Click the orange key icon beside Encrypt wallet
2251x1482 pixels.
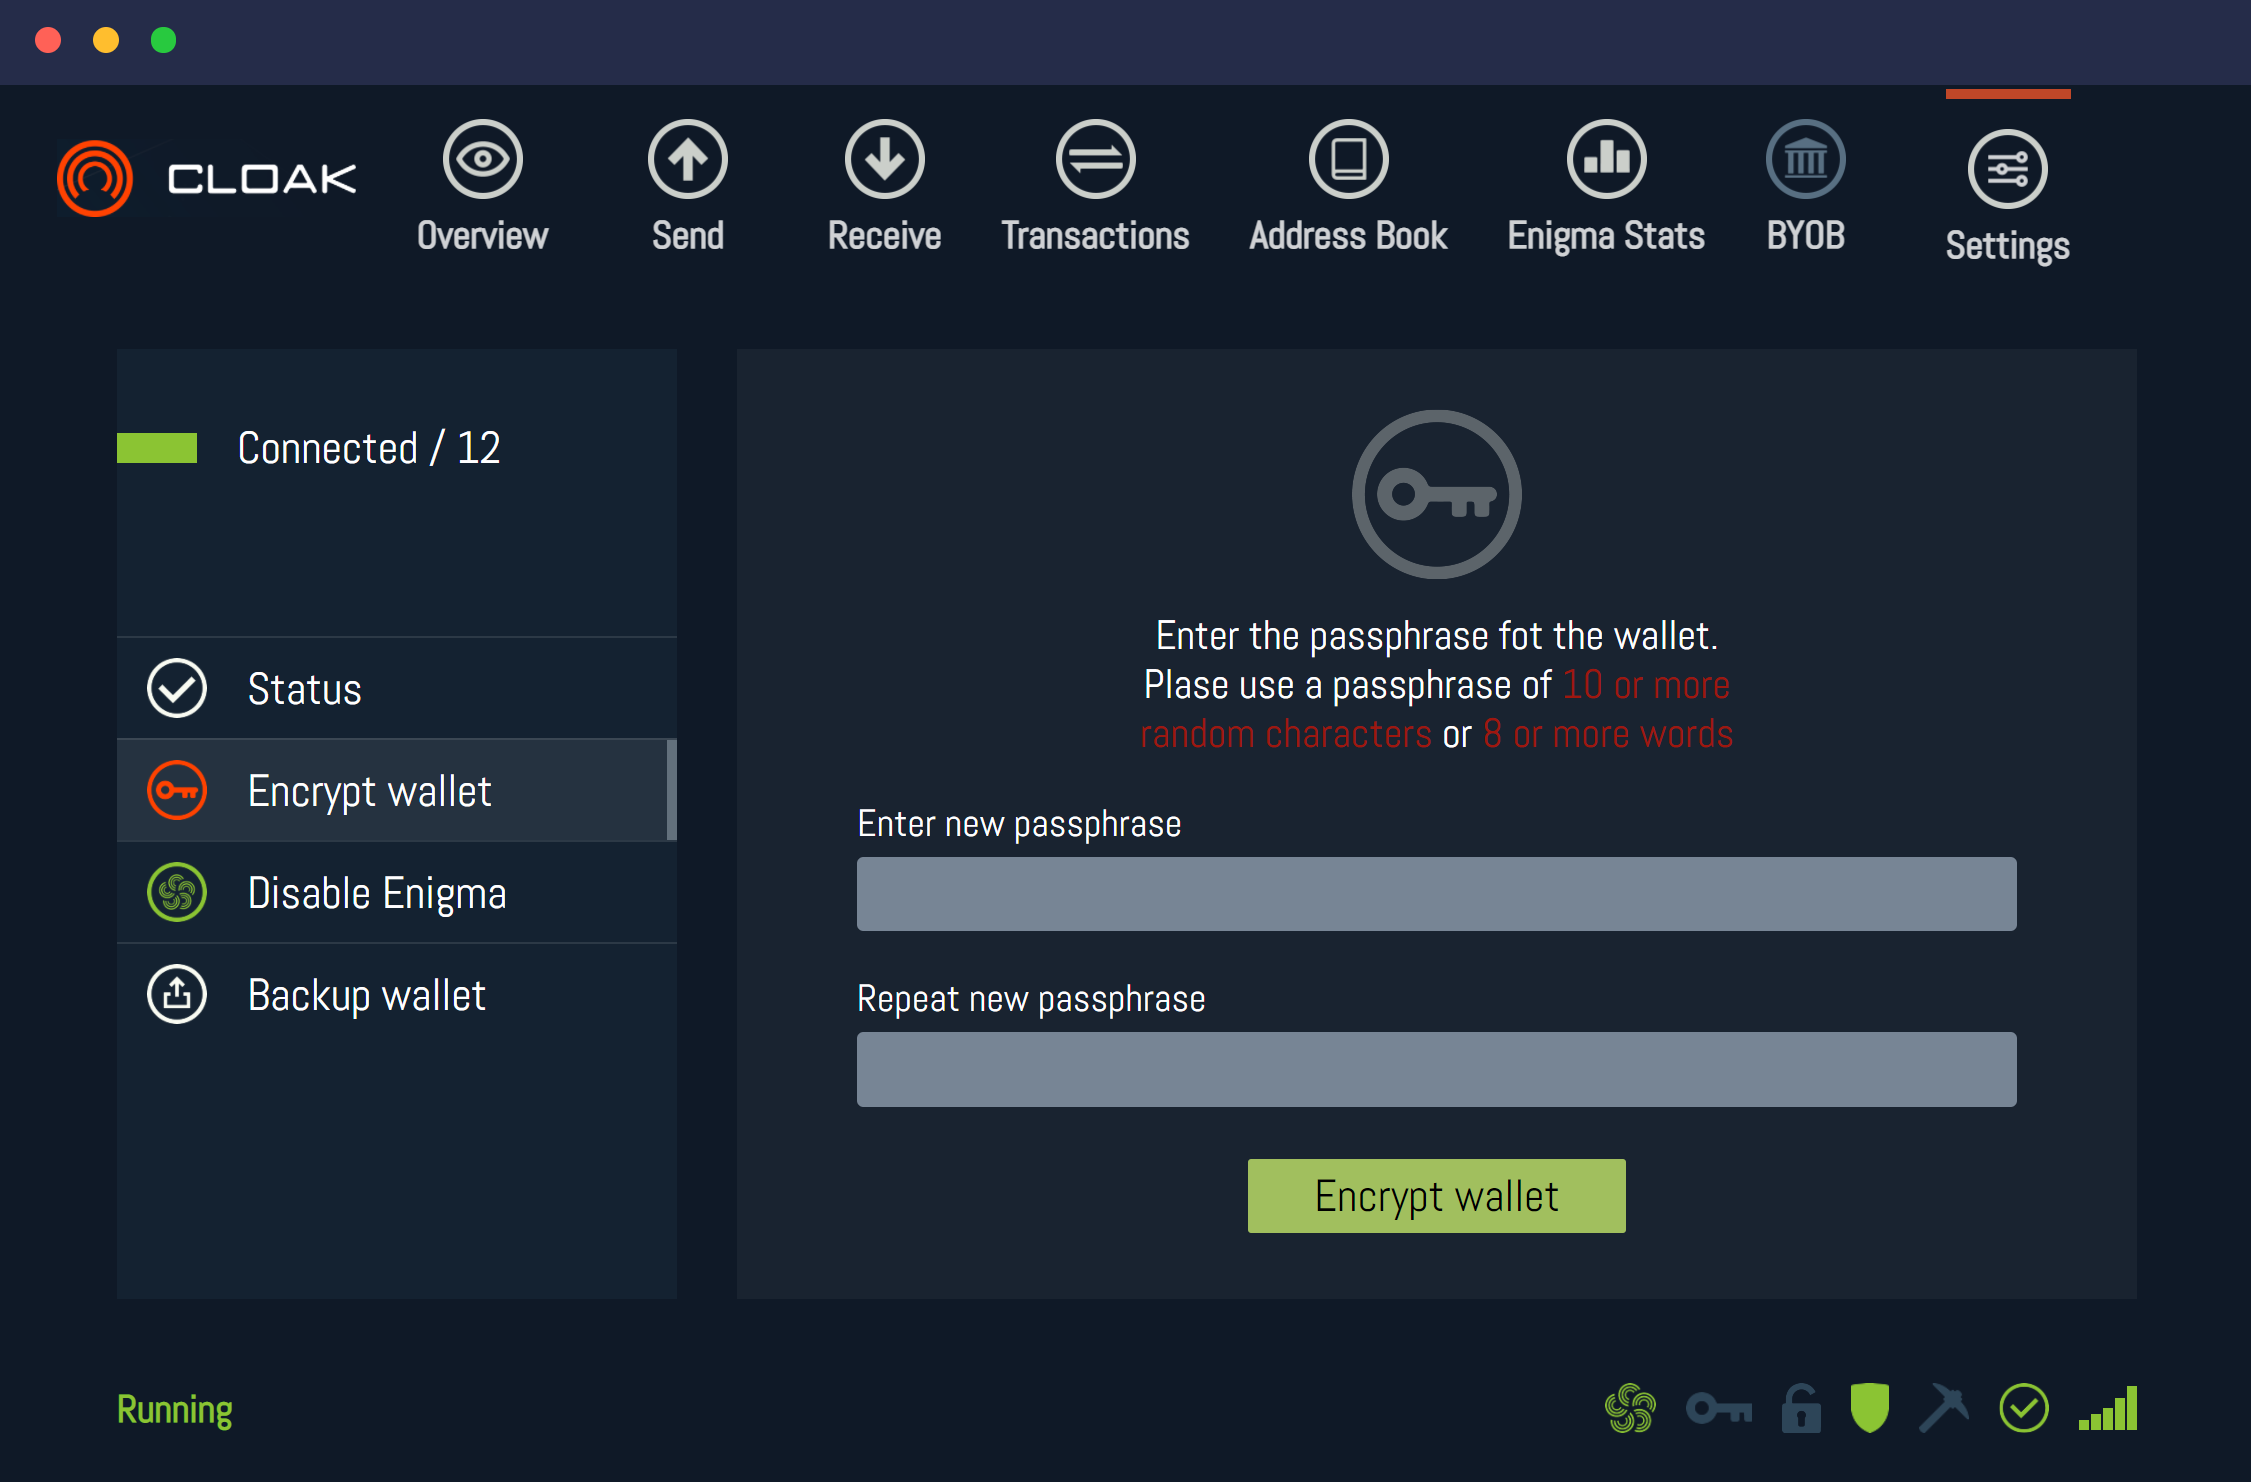tap(177, 790)
